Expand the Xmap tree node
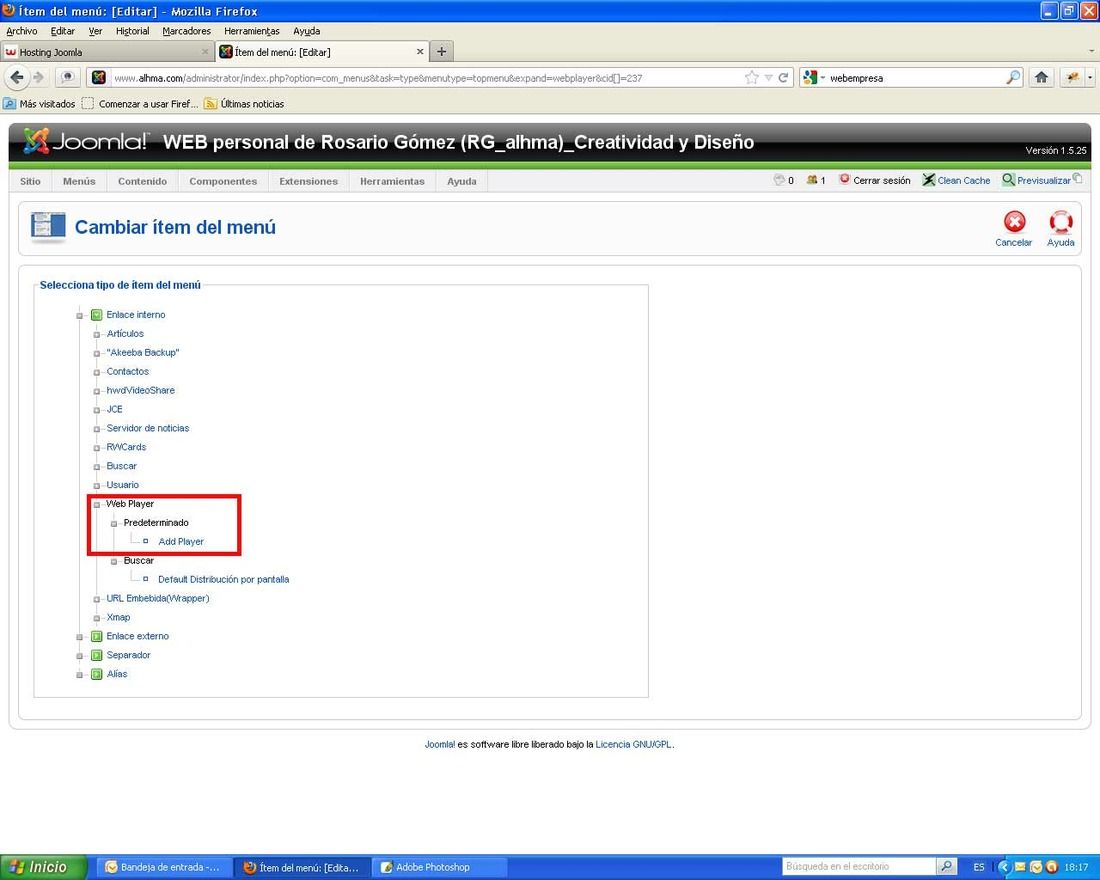 [x=97, y=618]
